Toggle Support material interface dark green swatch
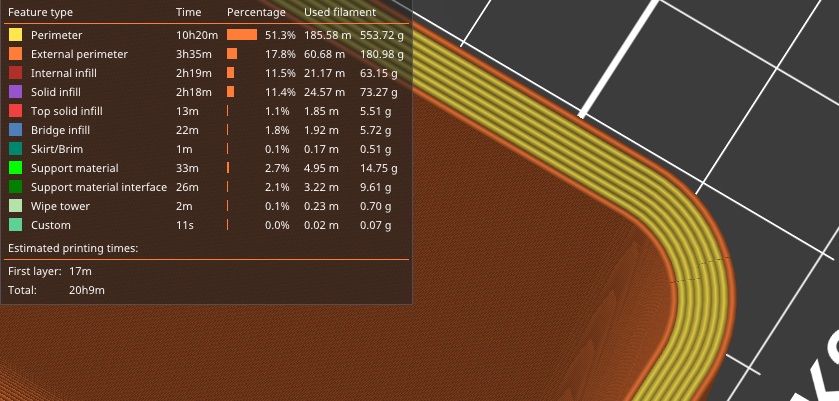This screenshot has width=839, height=401. [x=16, y=187]
